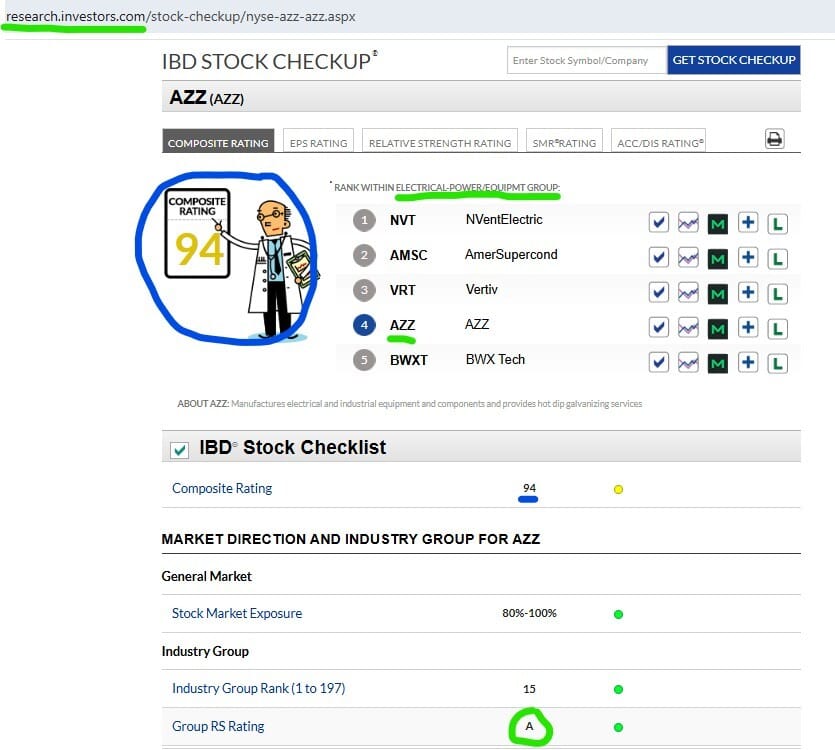The height and width of the screenshot is (750, 835).
Task: Open the Group RS Rating link
Action: pyautogui.click(x=218, y=726)
